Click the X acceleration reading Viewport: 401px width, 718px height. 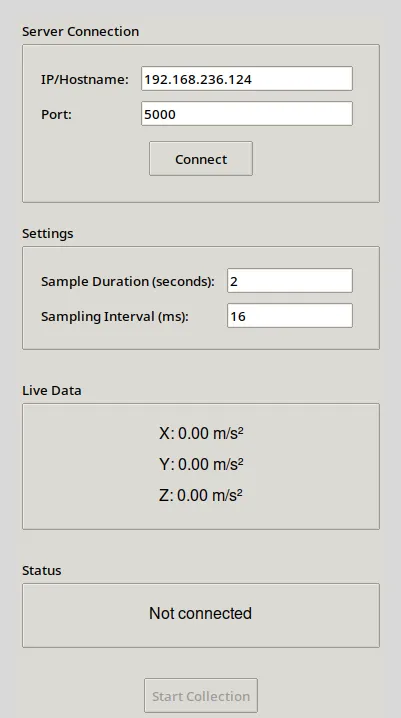[201, 433]
